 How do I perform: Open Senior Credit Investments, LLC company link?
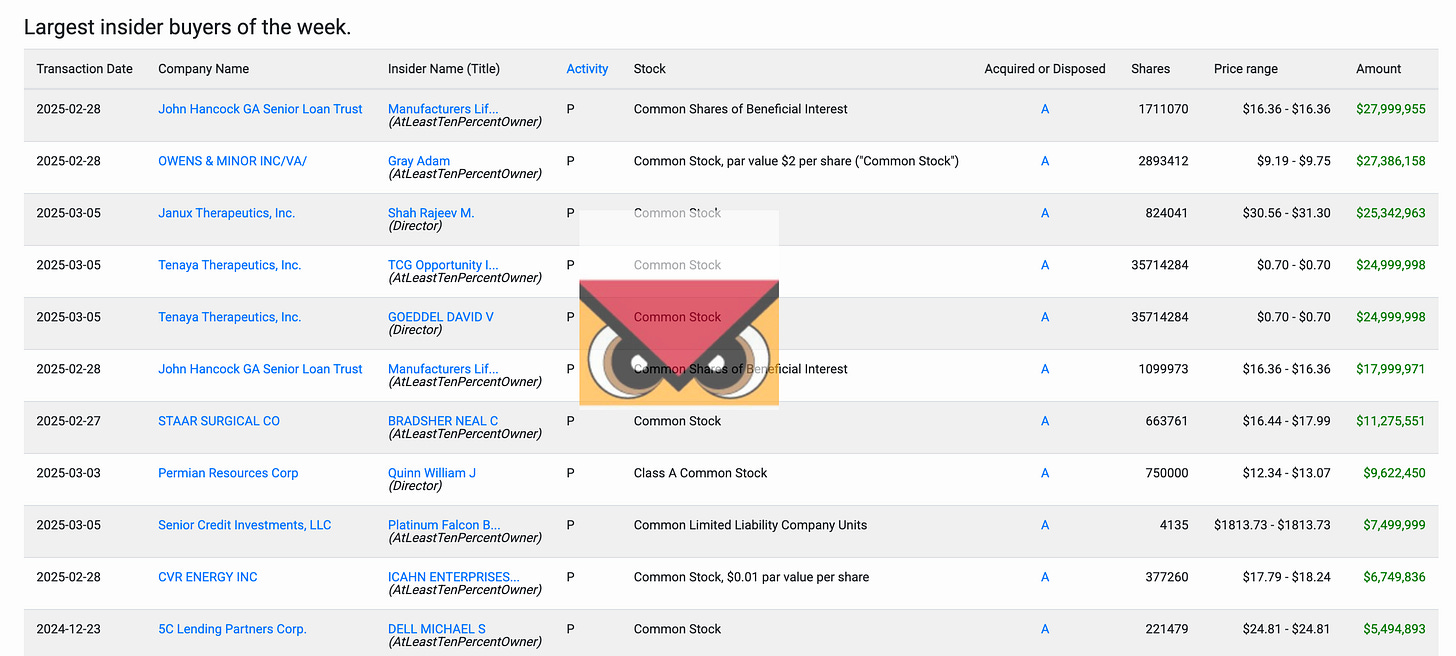[x=244, y=525]
